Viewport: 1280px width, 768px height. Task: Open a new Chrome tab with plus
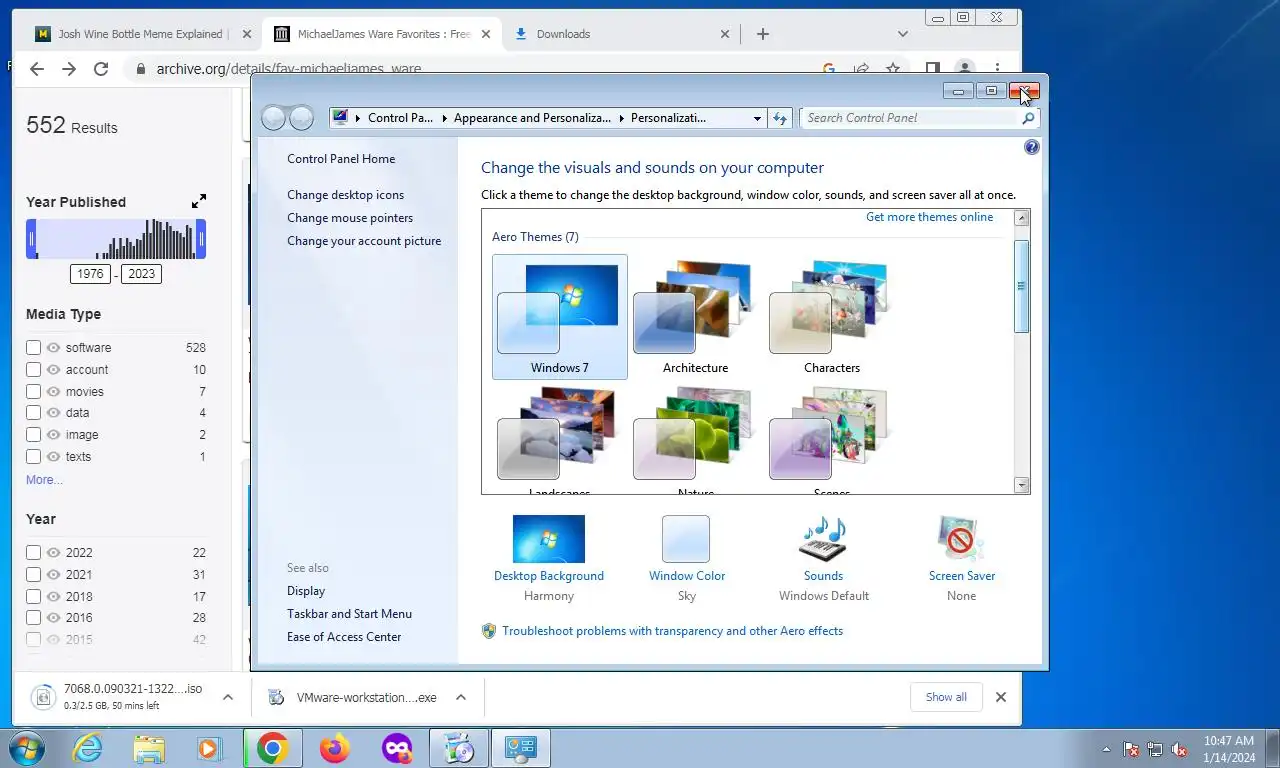(763, 34)
